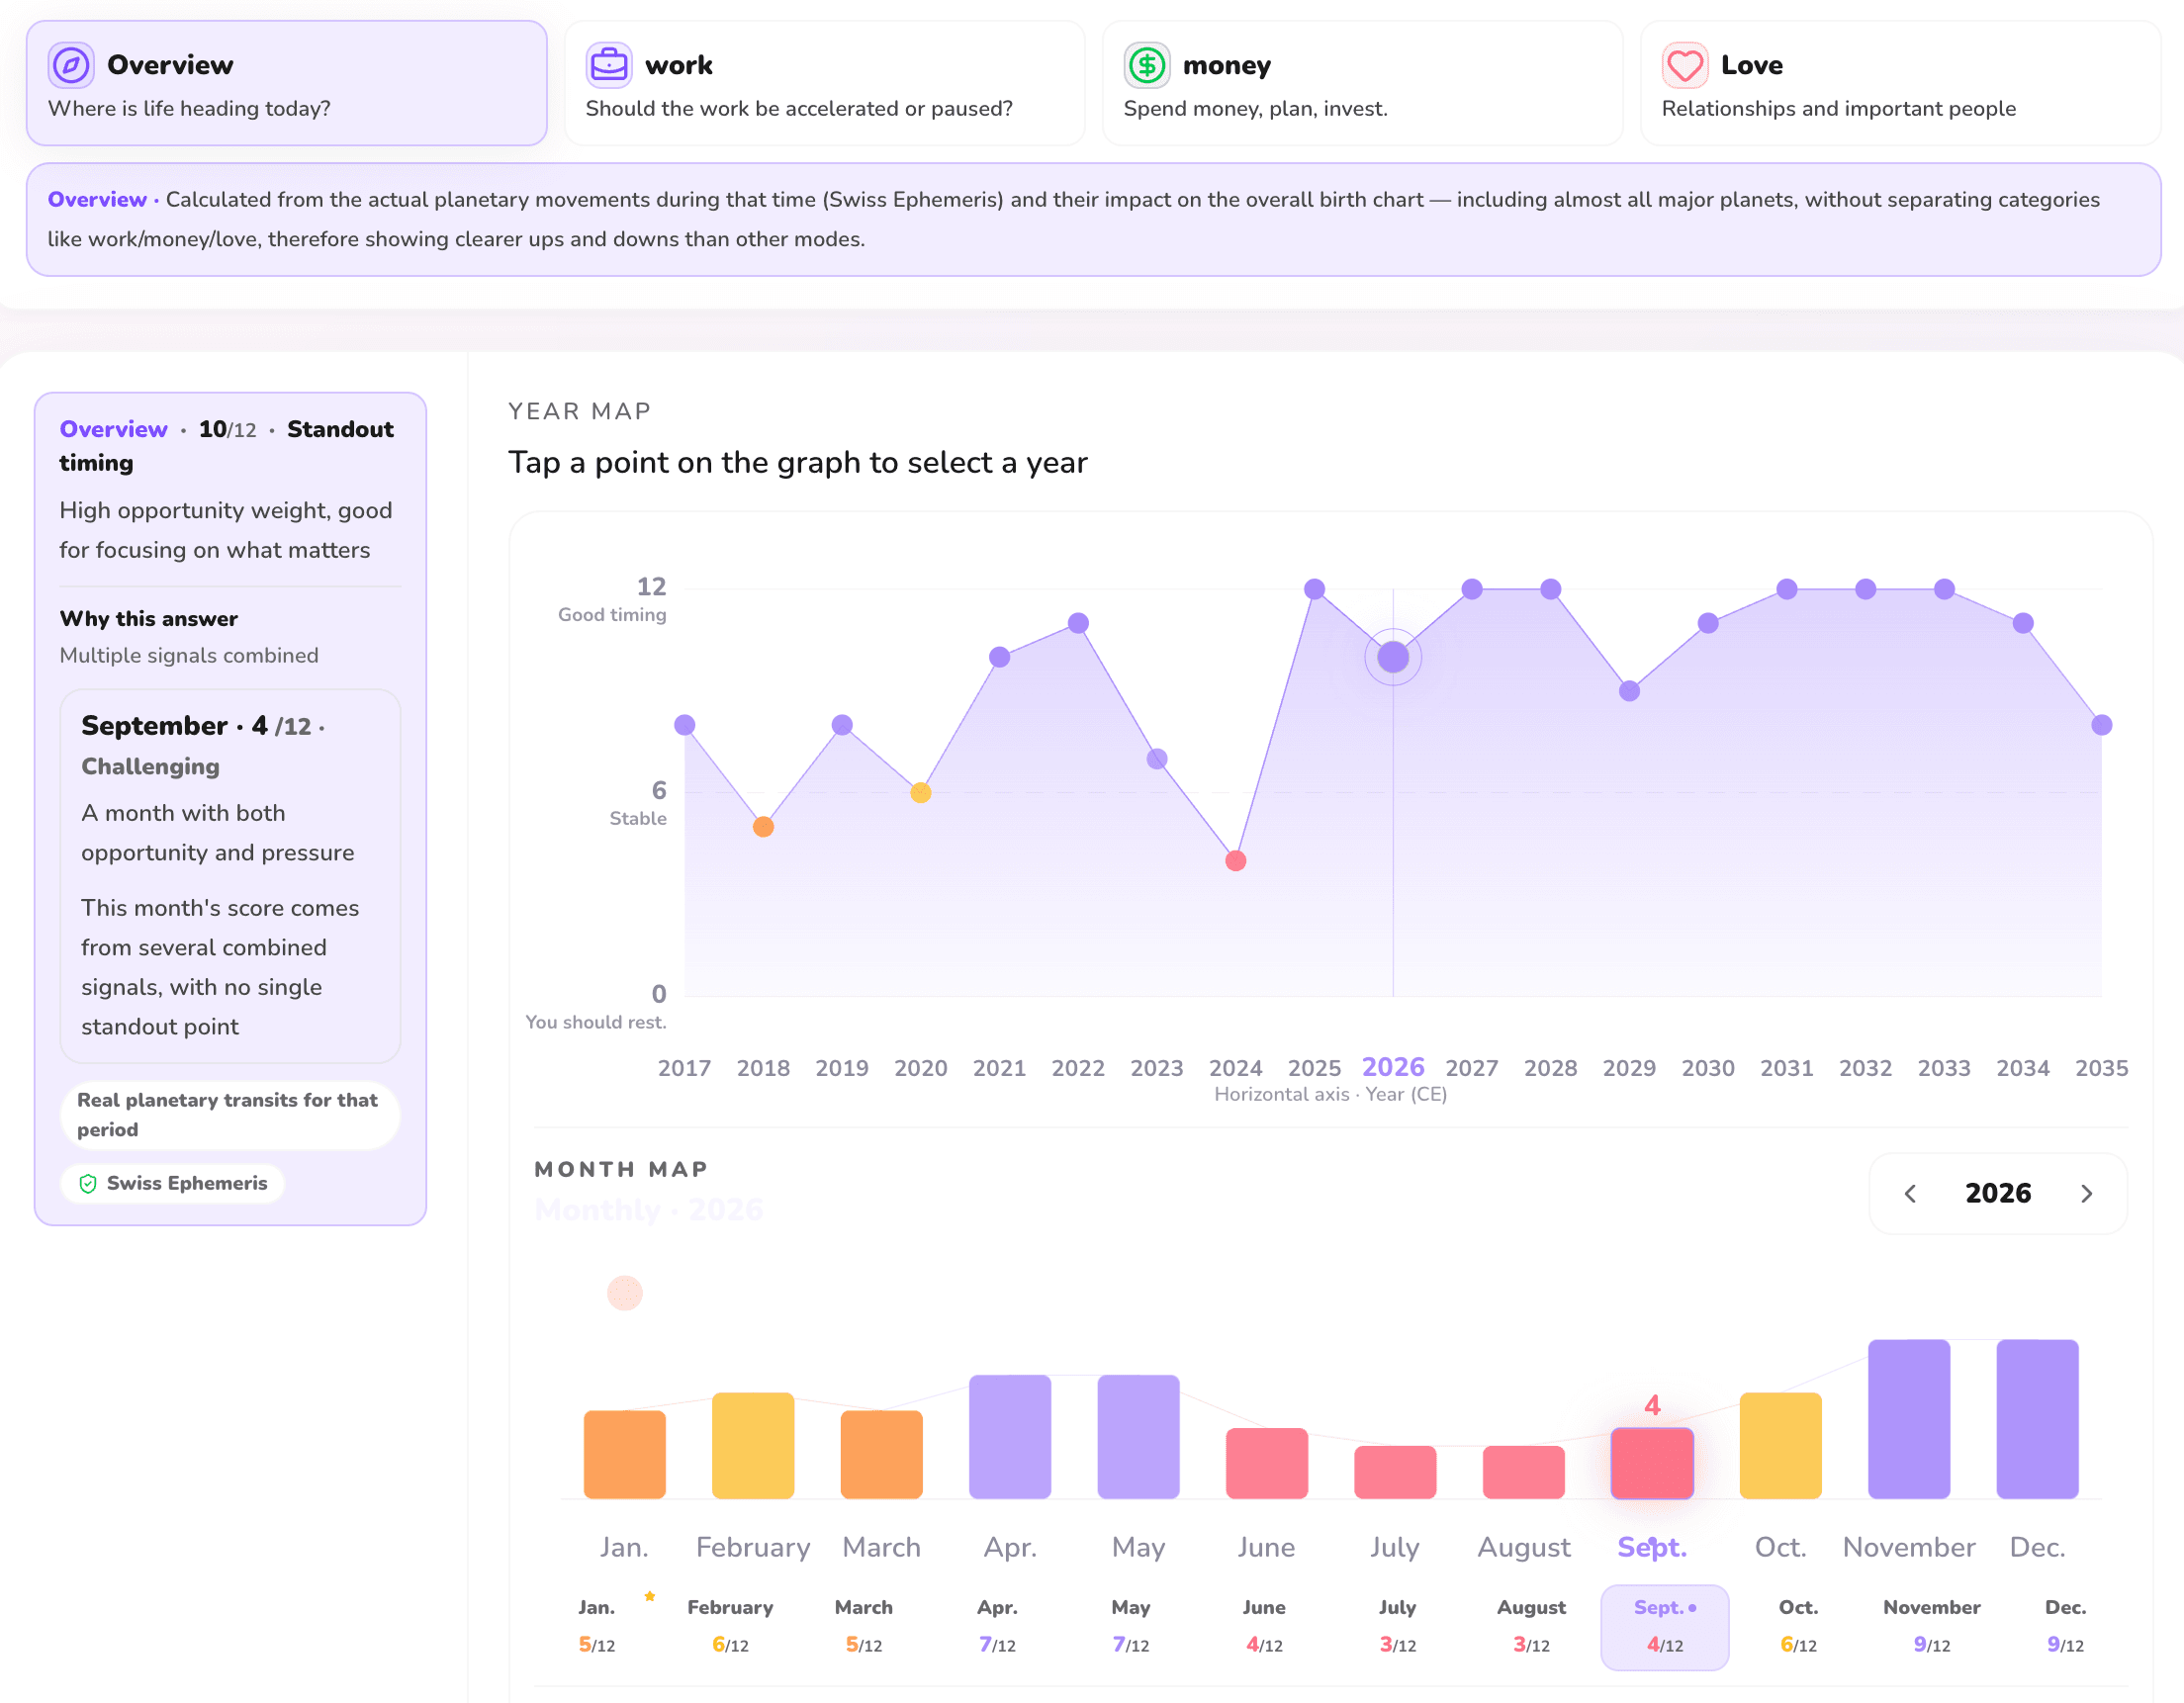Select the red 2024 low point

[1236, 861]
